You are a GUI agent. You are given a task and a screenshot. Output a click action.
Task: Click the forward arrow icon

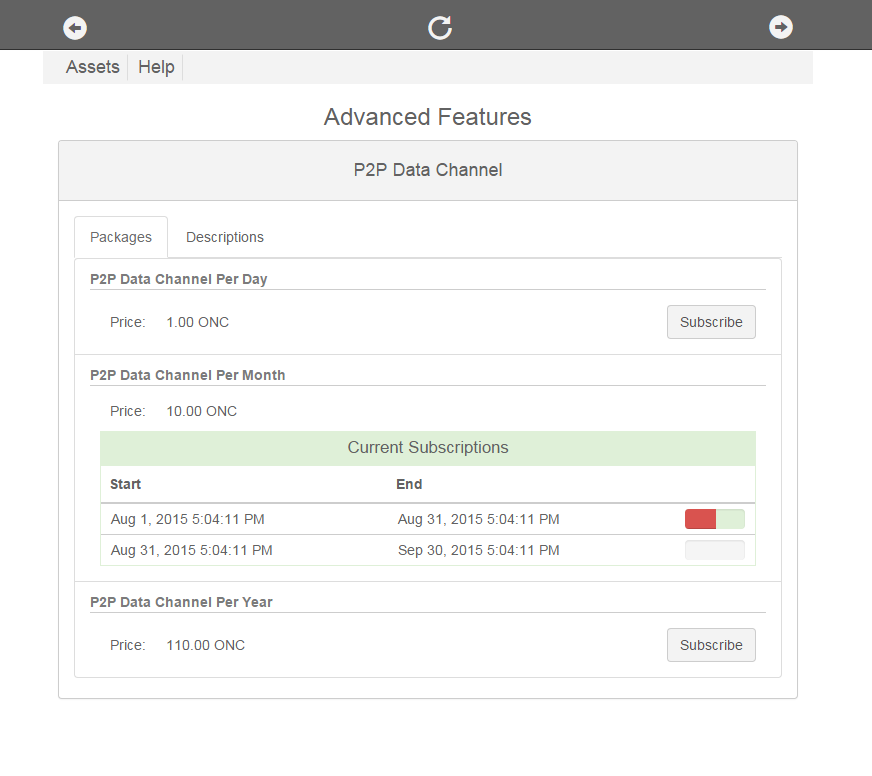coord(780,27)
